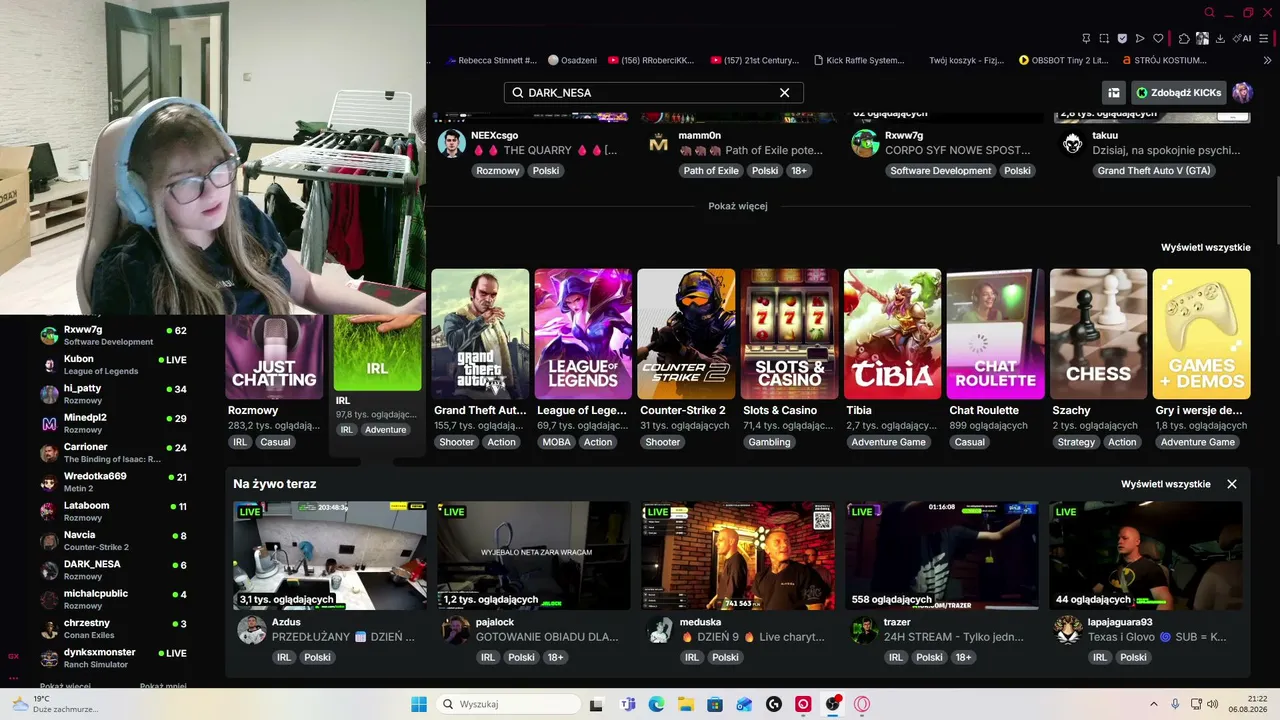Open the Kick drops store icon beside Zdobądź KICKs
The image size is (1280, 720).
(1113, 93)
